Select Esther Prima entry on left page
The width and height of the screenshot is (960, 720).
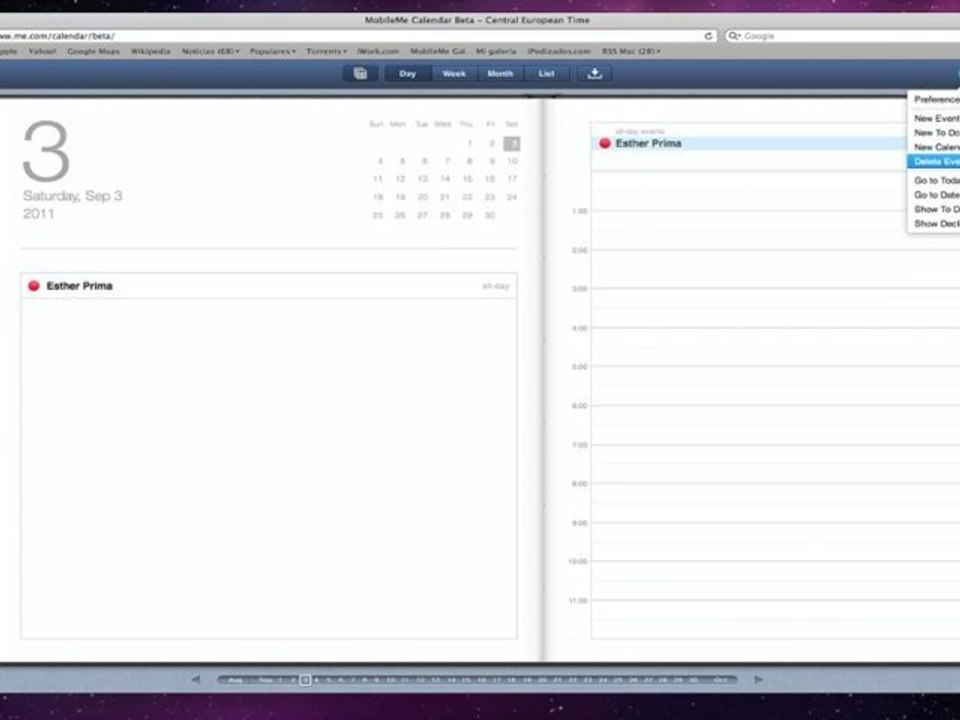pyautogui.click(x=269, y=286)
